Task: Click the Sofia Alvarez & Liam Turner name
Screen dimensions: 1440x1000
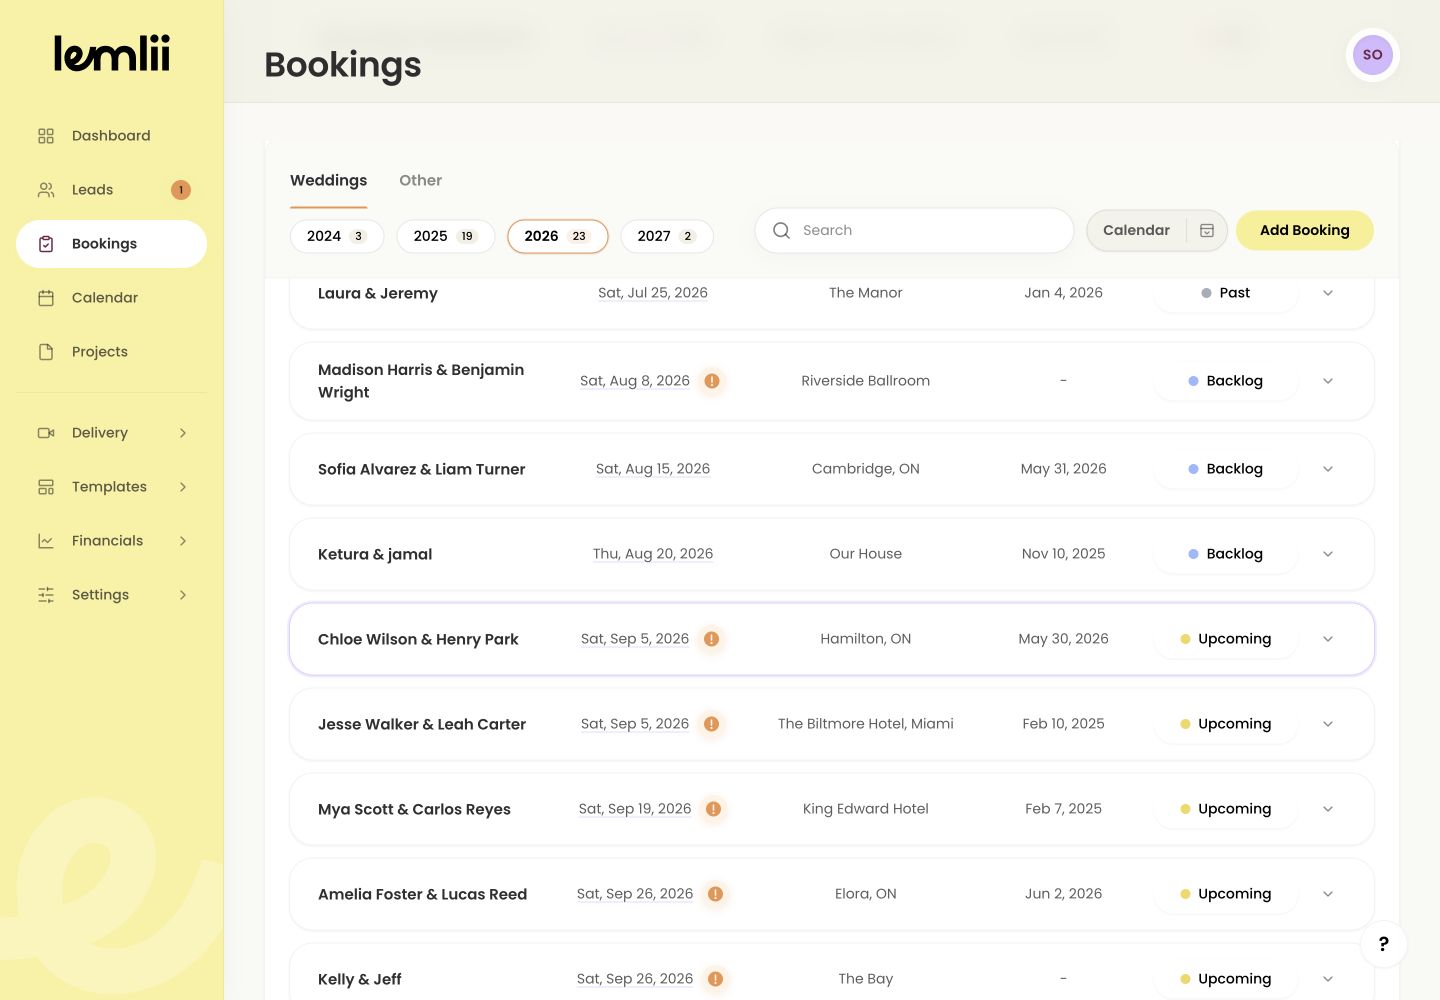Action: coord(421,469)
